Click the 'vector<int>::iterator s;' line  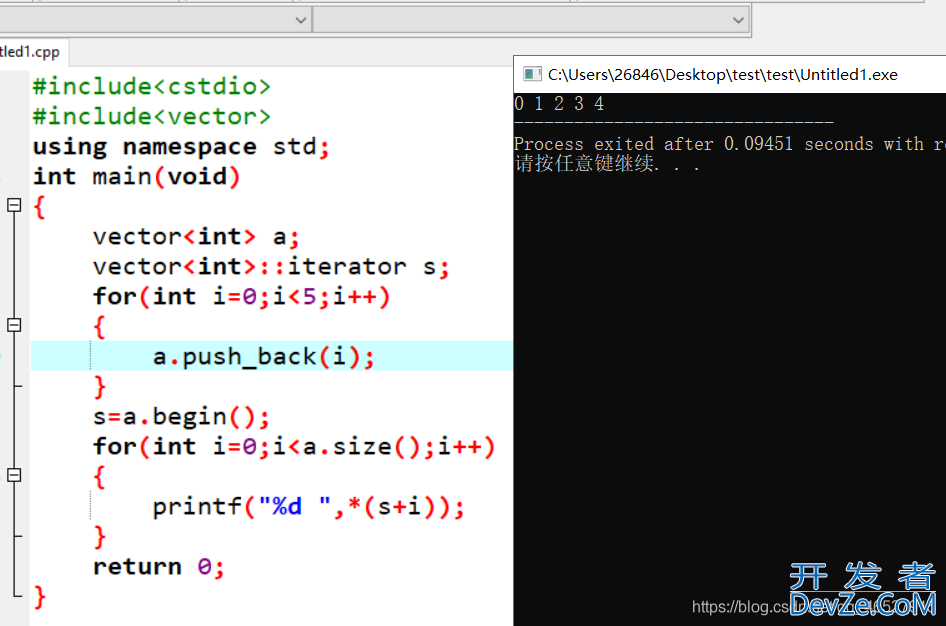click(271, 267)
